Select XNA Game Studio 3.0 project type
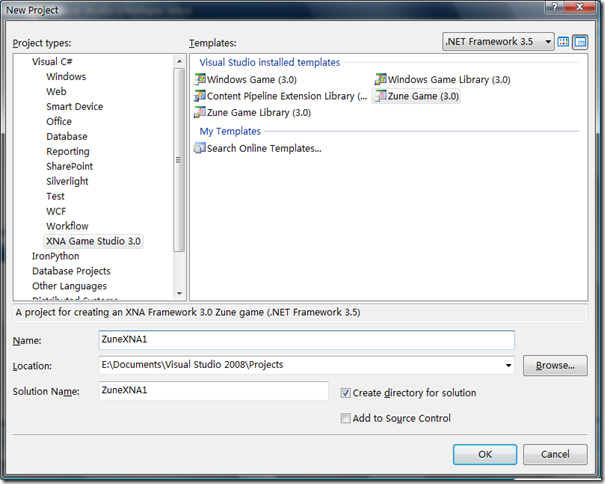Screen dimensions: 605x484 [x=93, y=241]
